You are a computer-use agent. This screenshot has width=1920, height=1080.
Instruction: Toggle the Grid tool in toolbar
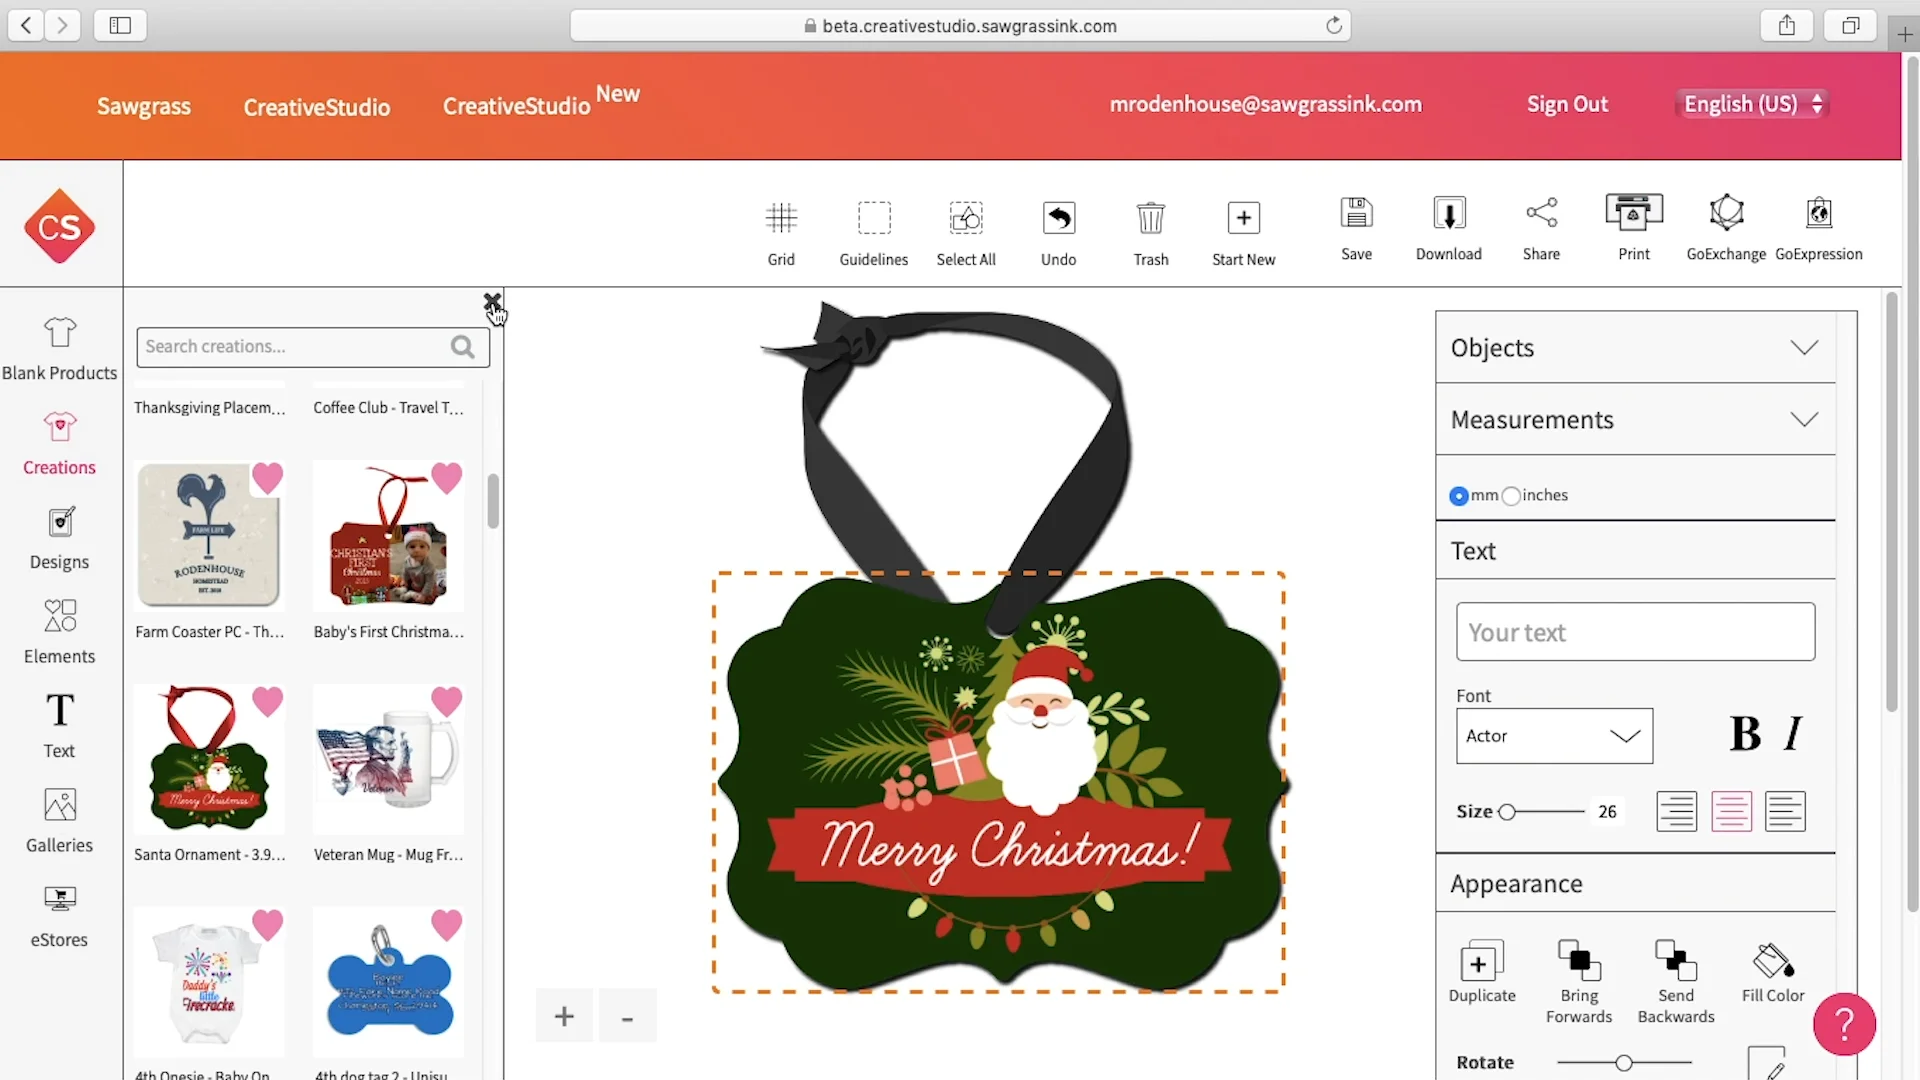coord(781,218)
